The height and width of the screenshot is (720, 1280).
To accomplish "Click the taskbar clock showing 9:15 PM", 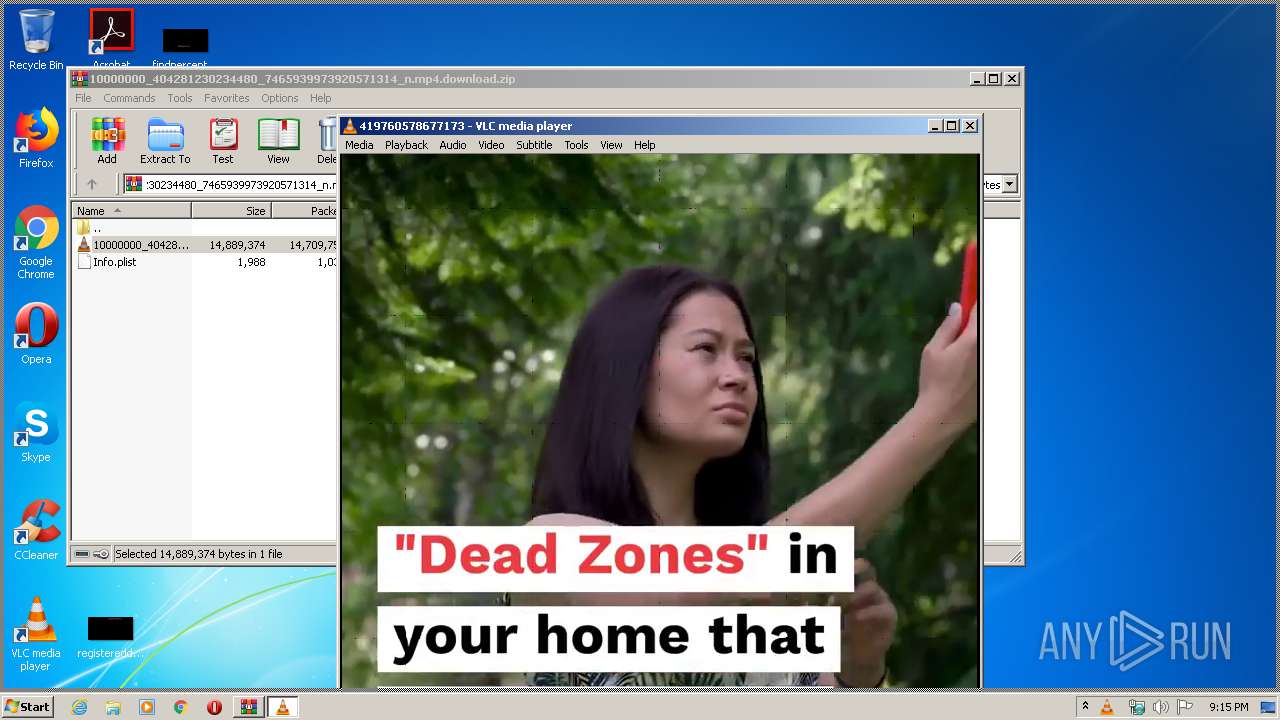I will (x=1228, y=707).
